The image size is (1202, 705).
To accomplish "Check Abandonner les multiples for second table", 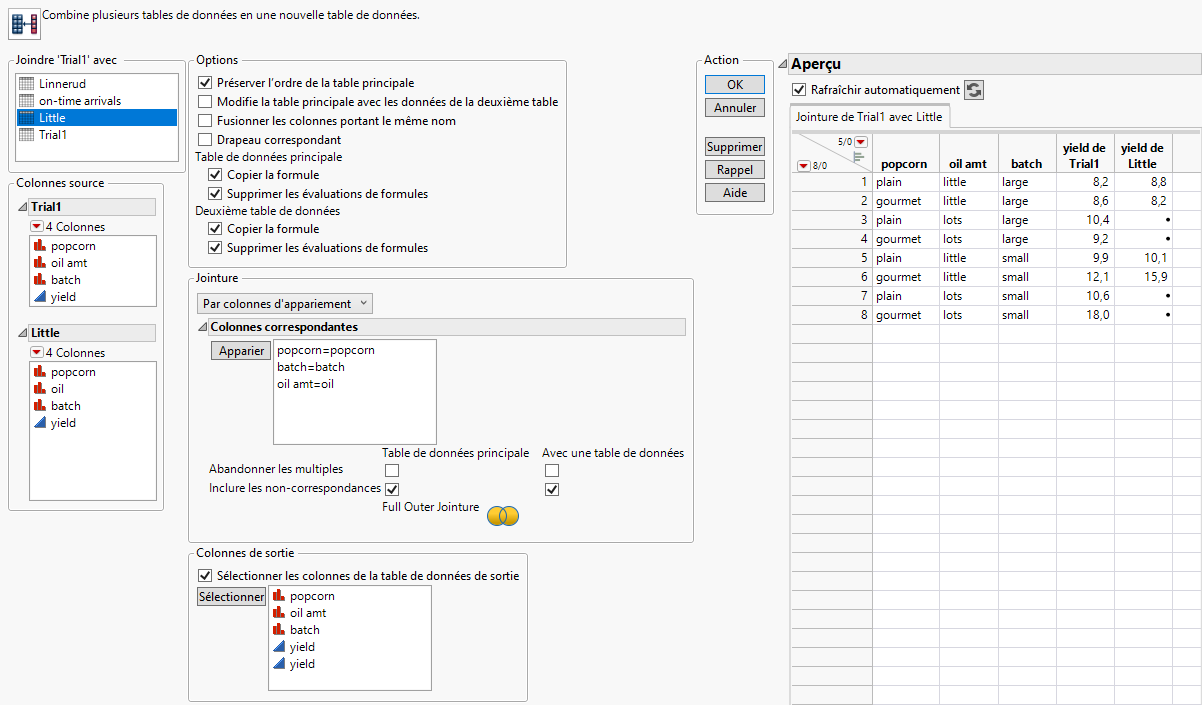I will tap(552, 470).
